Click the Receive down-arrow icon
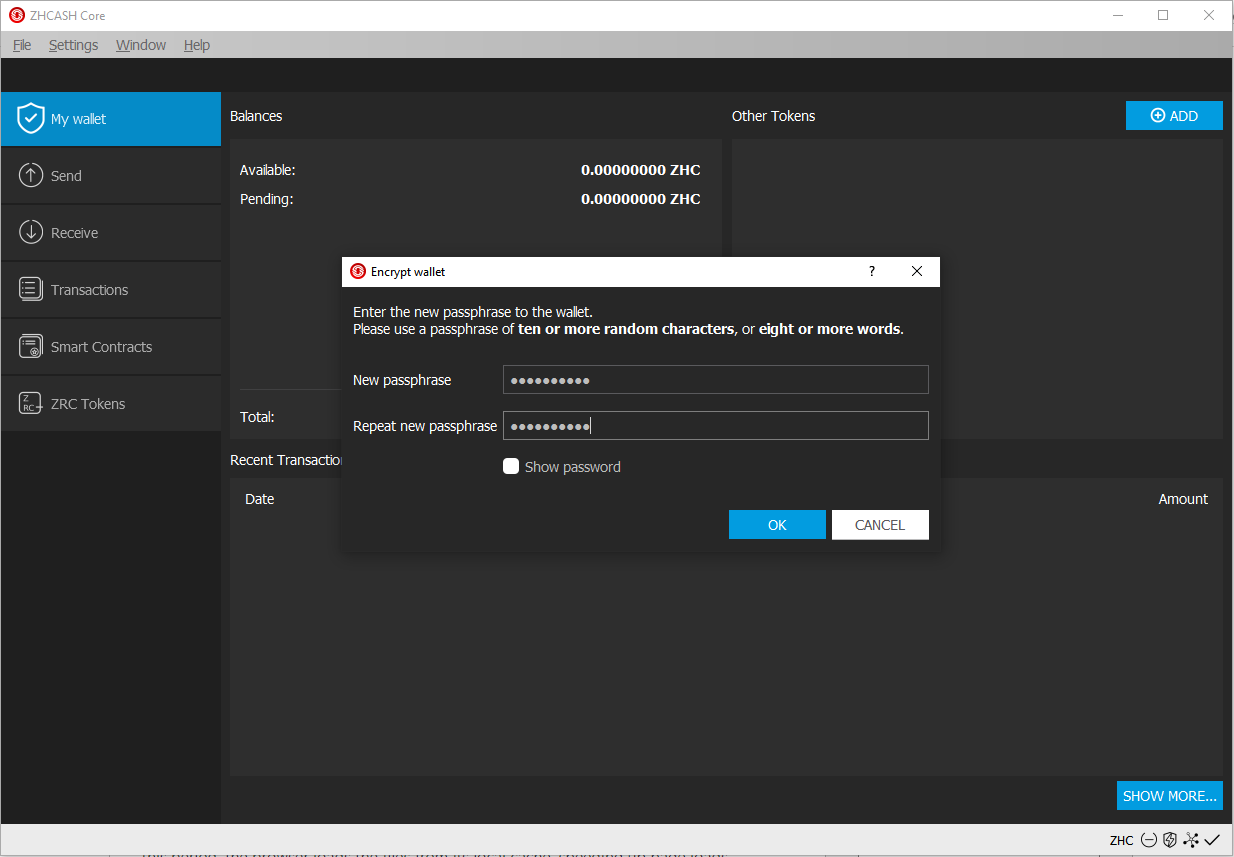The height and width of the screenshot is (857, 1234). pyautogui.click(x=31, y=232)
